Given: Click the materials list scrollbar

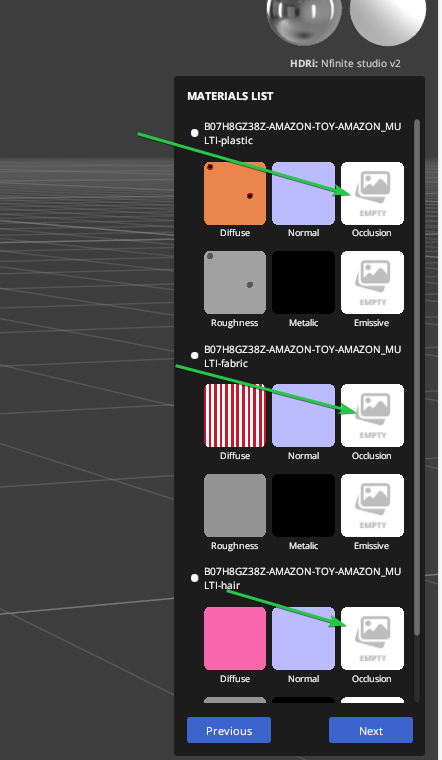Looking at the screenshot, I should 417,377.
